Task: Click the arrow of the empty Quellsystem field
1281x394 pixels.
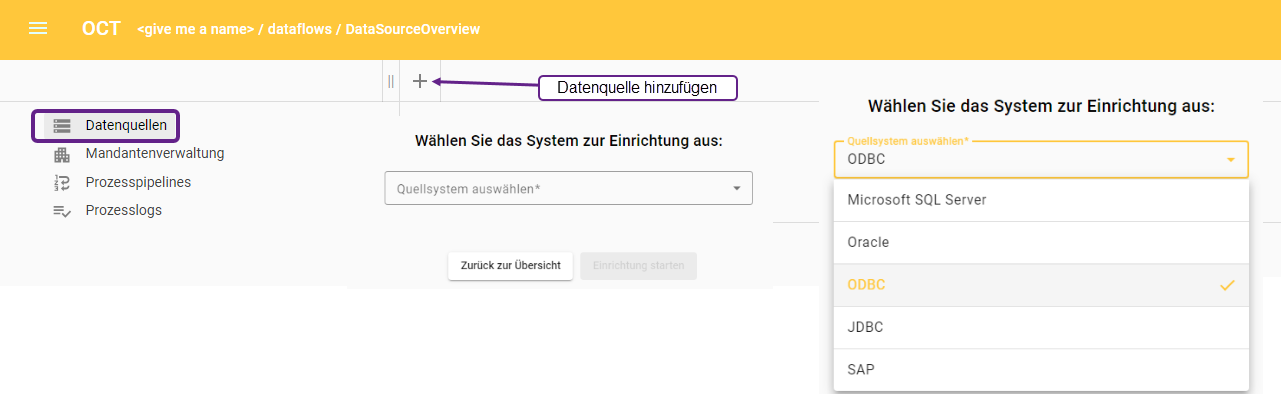Action: point(737,188)
